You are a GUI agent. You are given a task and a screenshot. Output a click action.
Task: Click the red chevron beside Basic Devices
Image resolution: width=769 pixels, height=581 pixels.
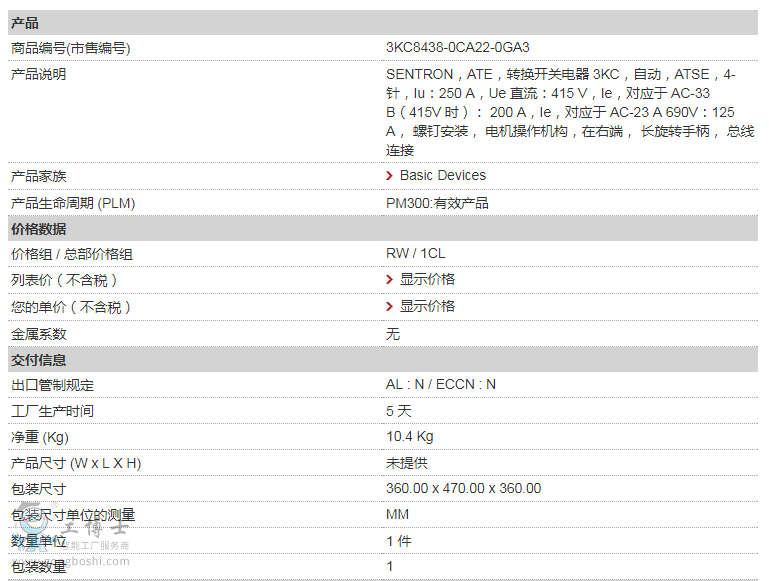tap(390, 176)
